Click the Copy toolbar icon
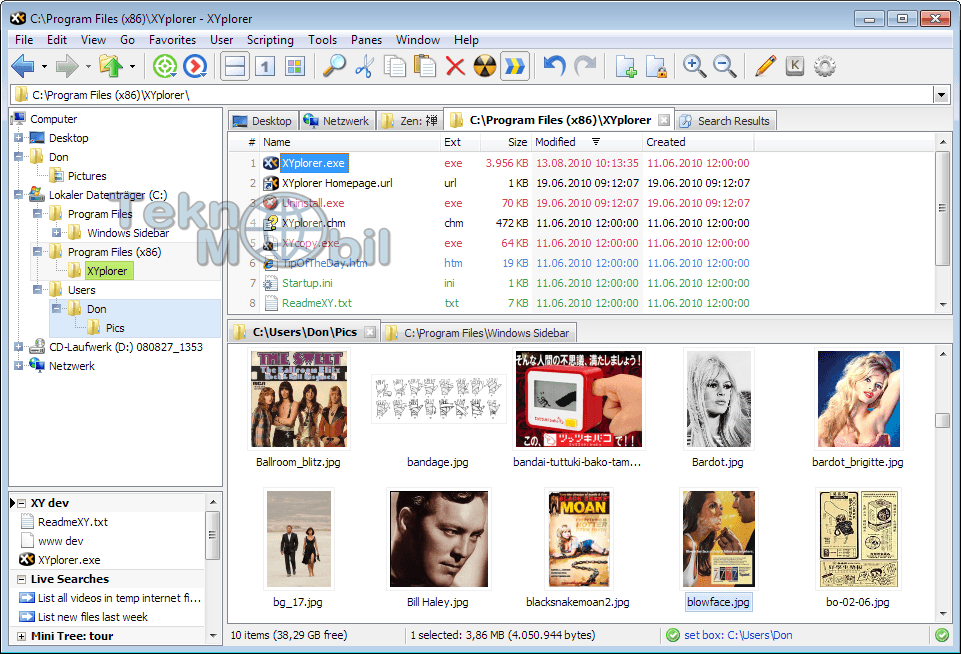961x654 pixels. pyautogui.click(x=395, y=66)
